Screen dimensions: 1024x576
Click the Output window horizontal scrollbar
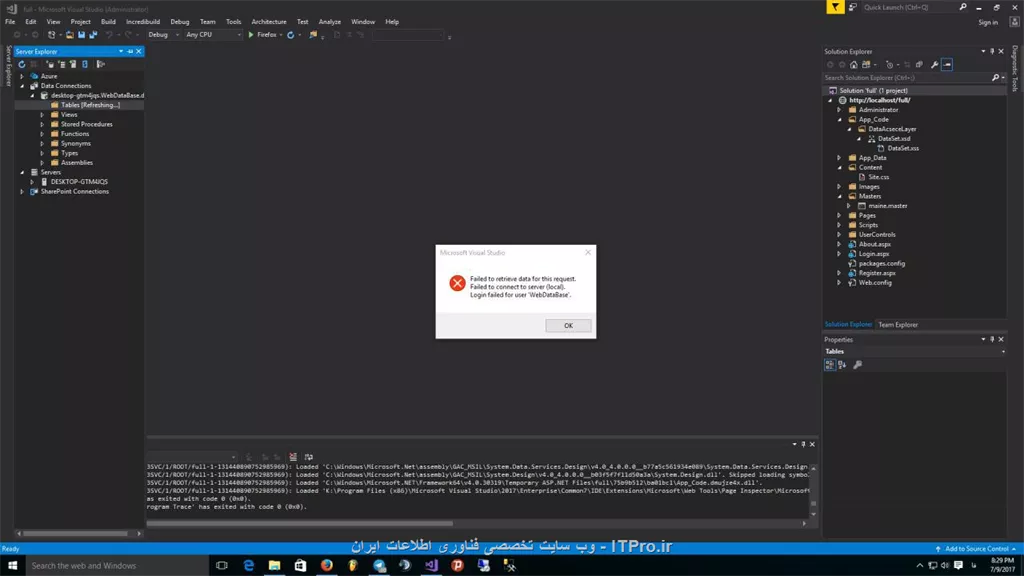(299, 523)
